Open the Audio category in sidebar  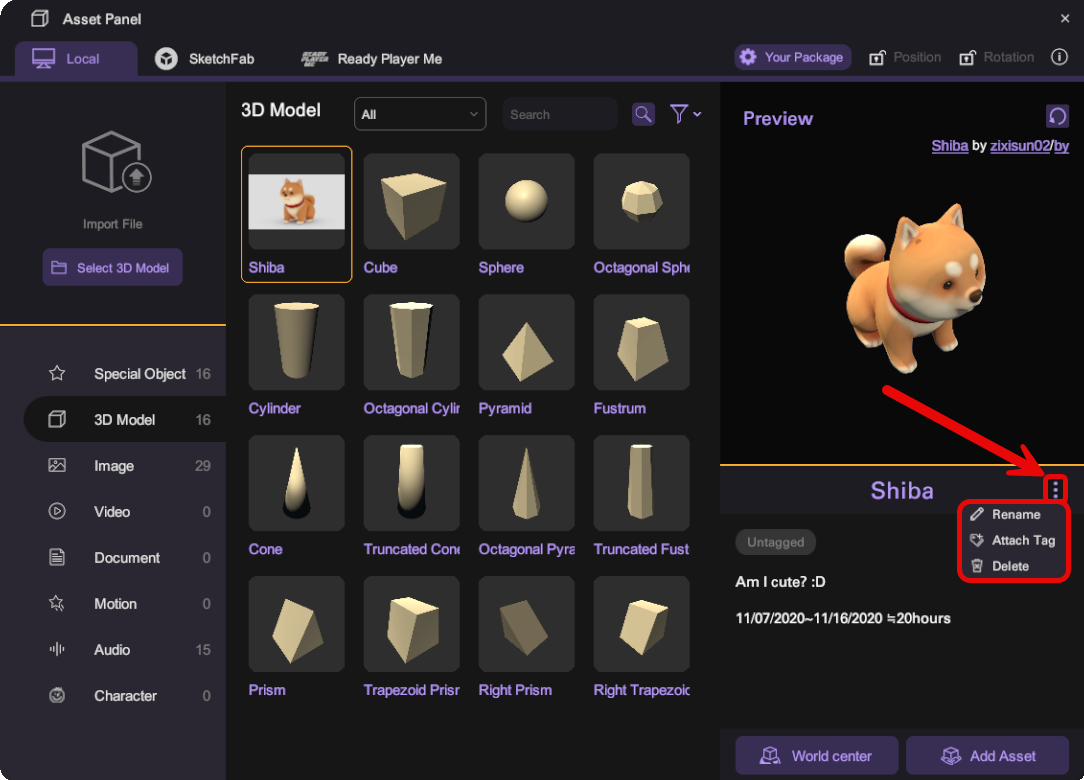click(x=112, y=650)
